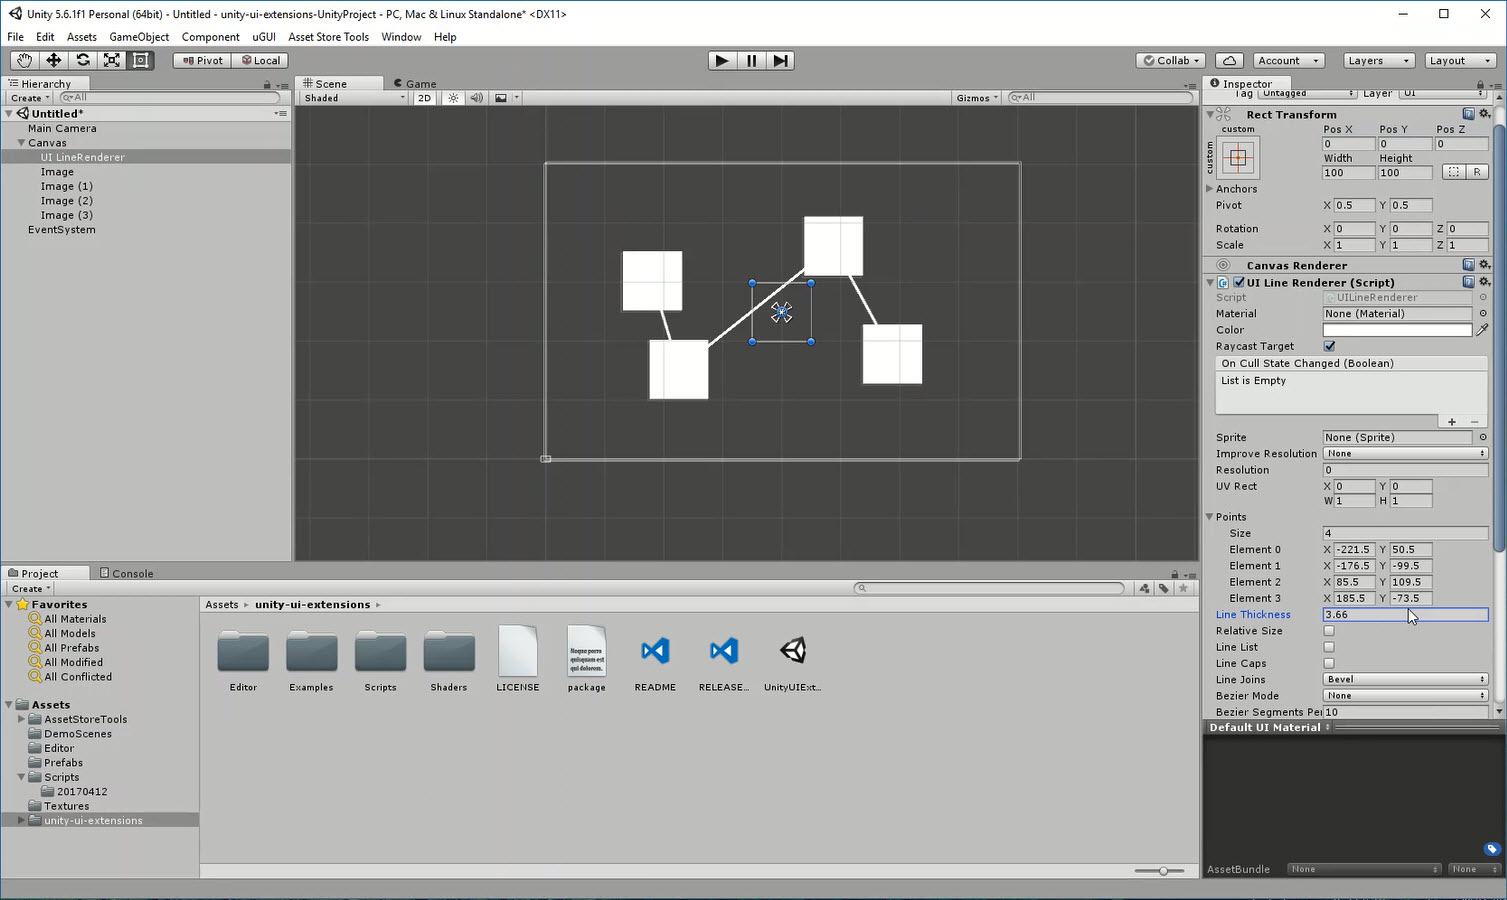The width and height of the screenshot is (1507, 900).
Task: Open the Window menu
Action: click(x=401, y=37)
